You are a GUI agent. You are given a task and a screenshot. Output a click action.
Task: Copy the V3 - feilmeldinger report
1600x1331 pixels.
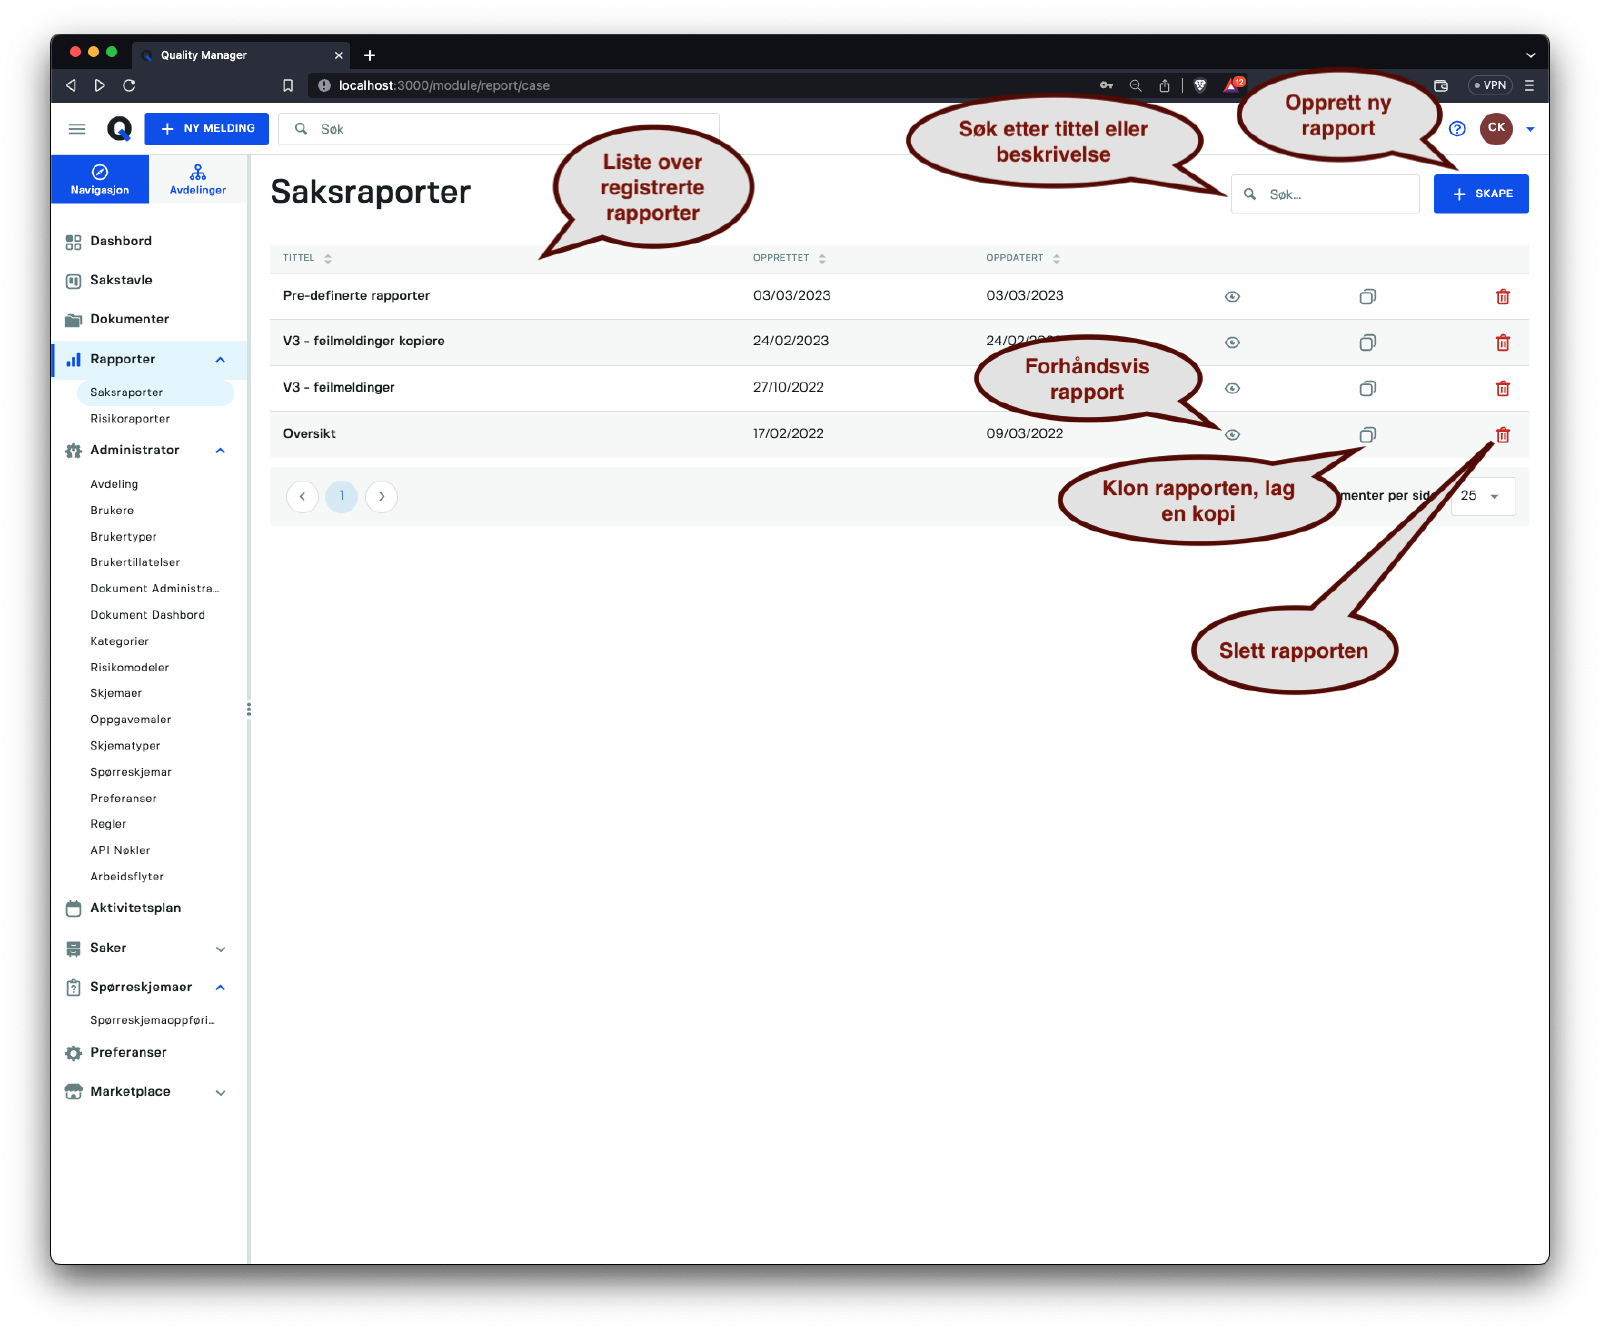pyautogui.click(x=1367, y=389)
